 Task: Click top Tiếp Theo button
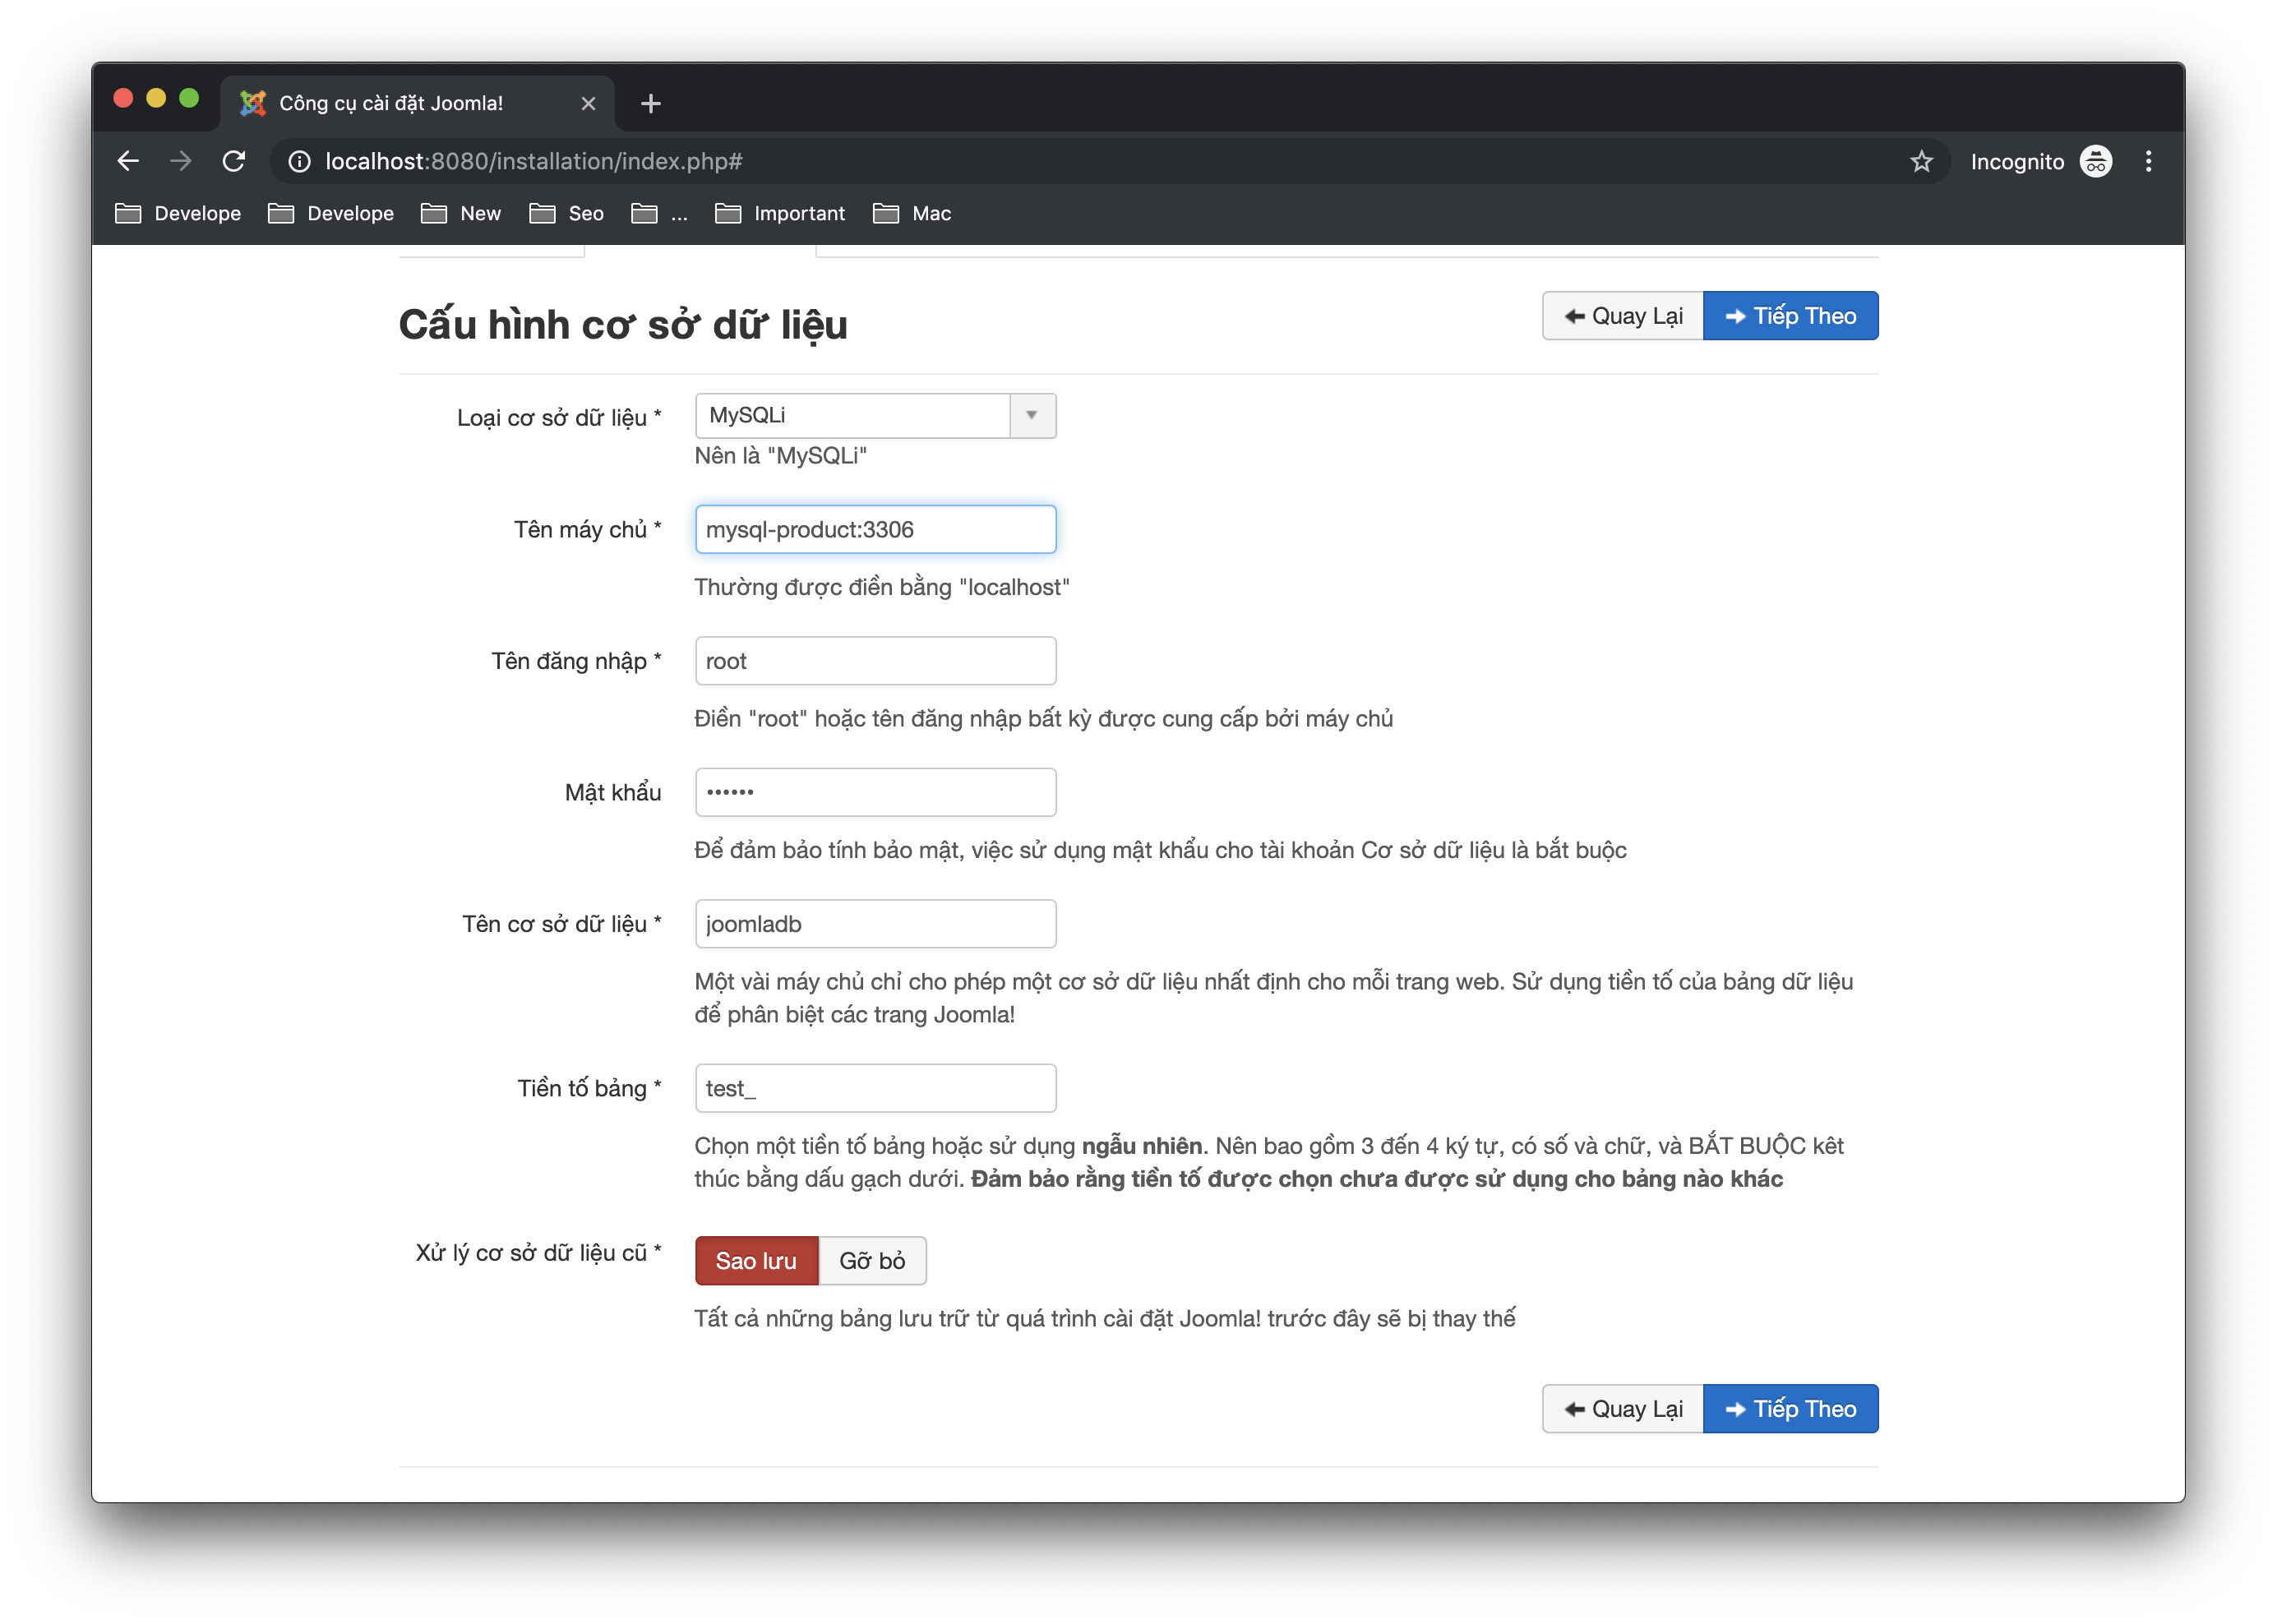pyautogui.click(x=1790, y=316)
